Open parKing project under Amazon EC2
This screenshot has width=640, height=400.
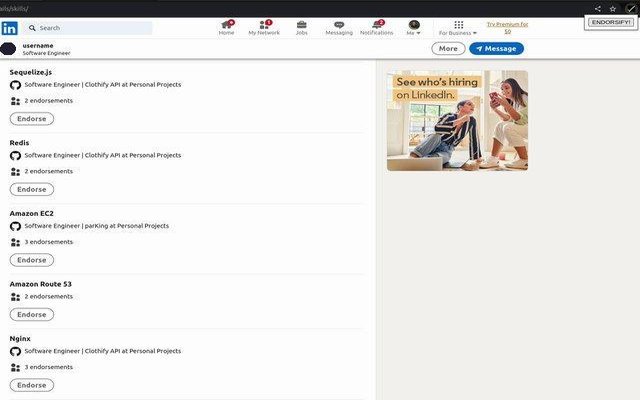tap(96, 226)
